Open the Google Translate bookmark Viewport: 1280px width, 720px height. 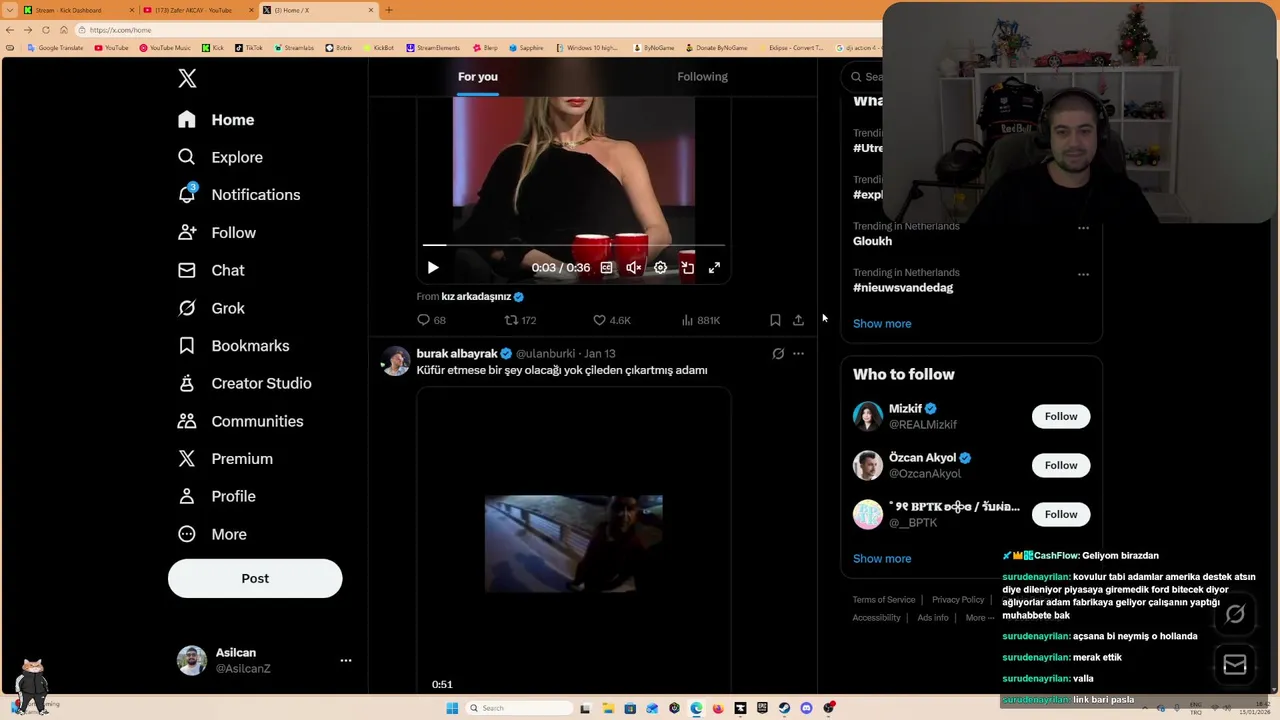click(57, 48)
